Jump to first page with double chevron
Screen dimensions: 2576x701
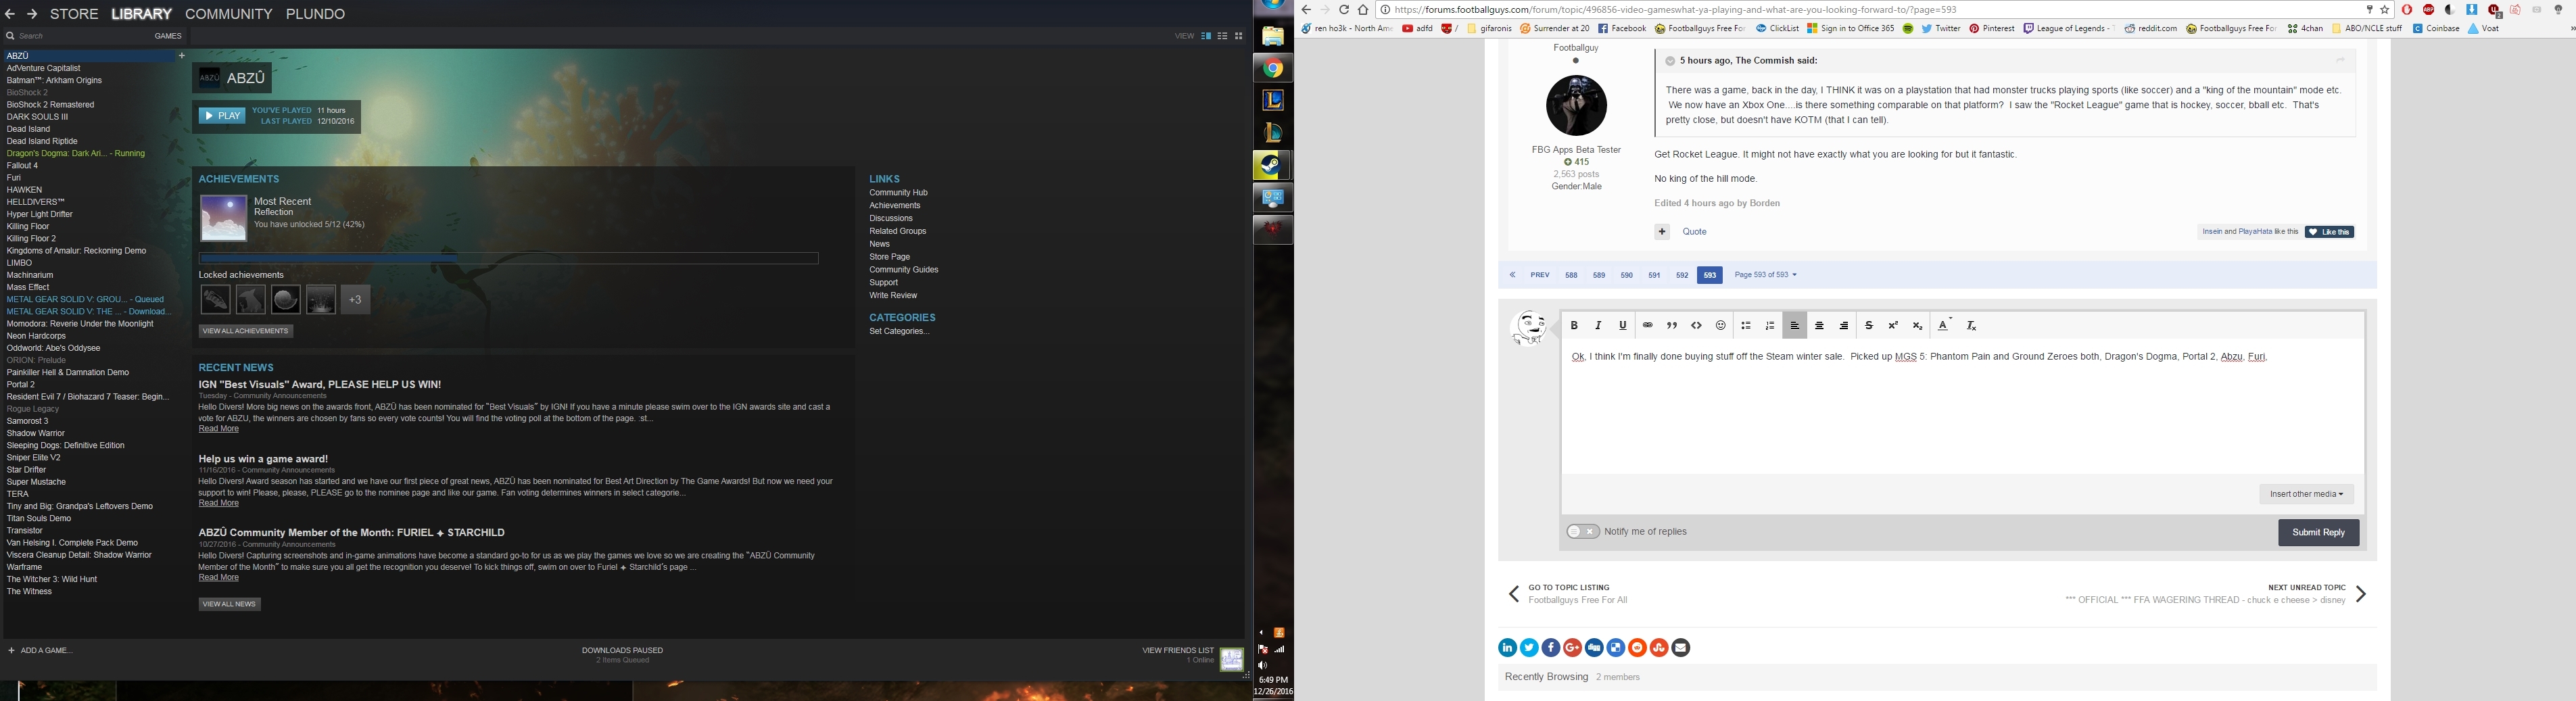tap(1512, 275)
